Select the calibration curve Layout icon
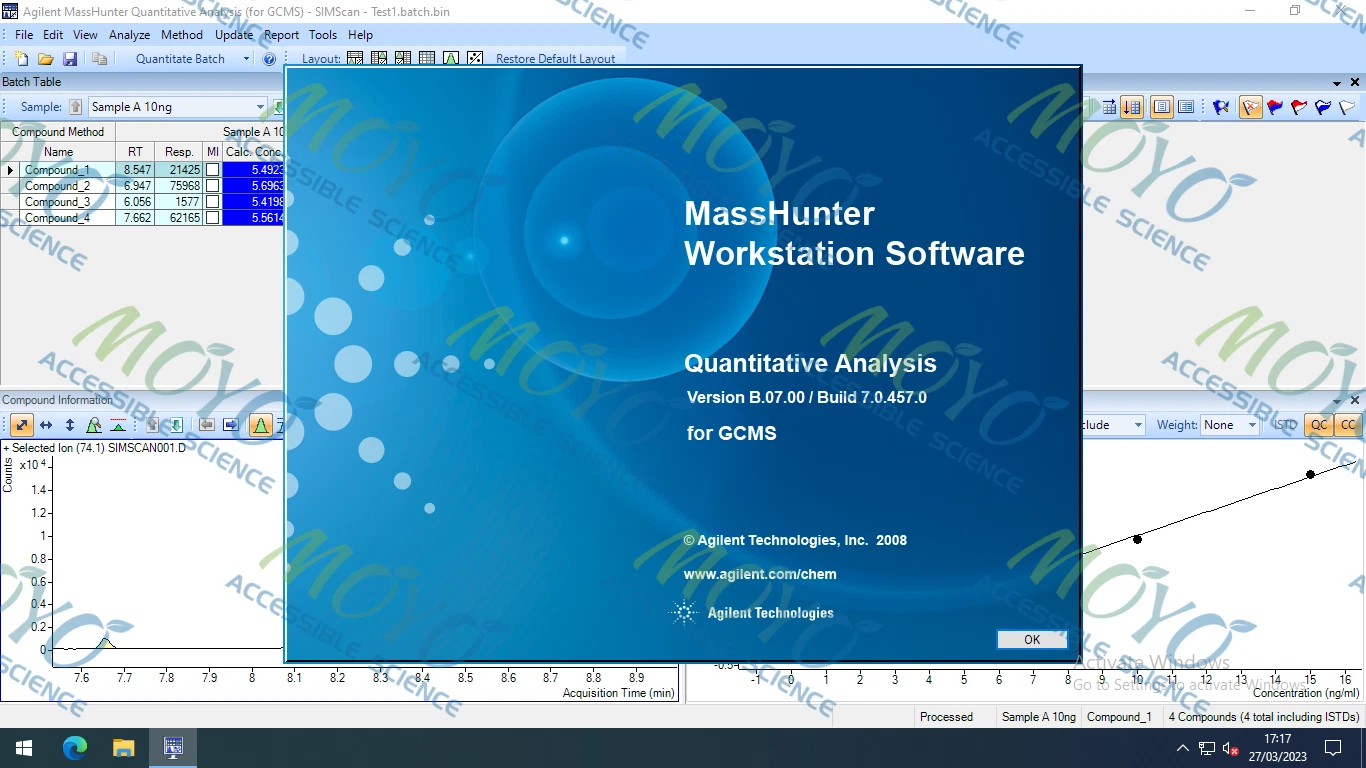 coord(475,59)
